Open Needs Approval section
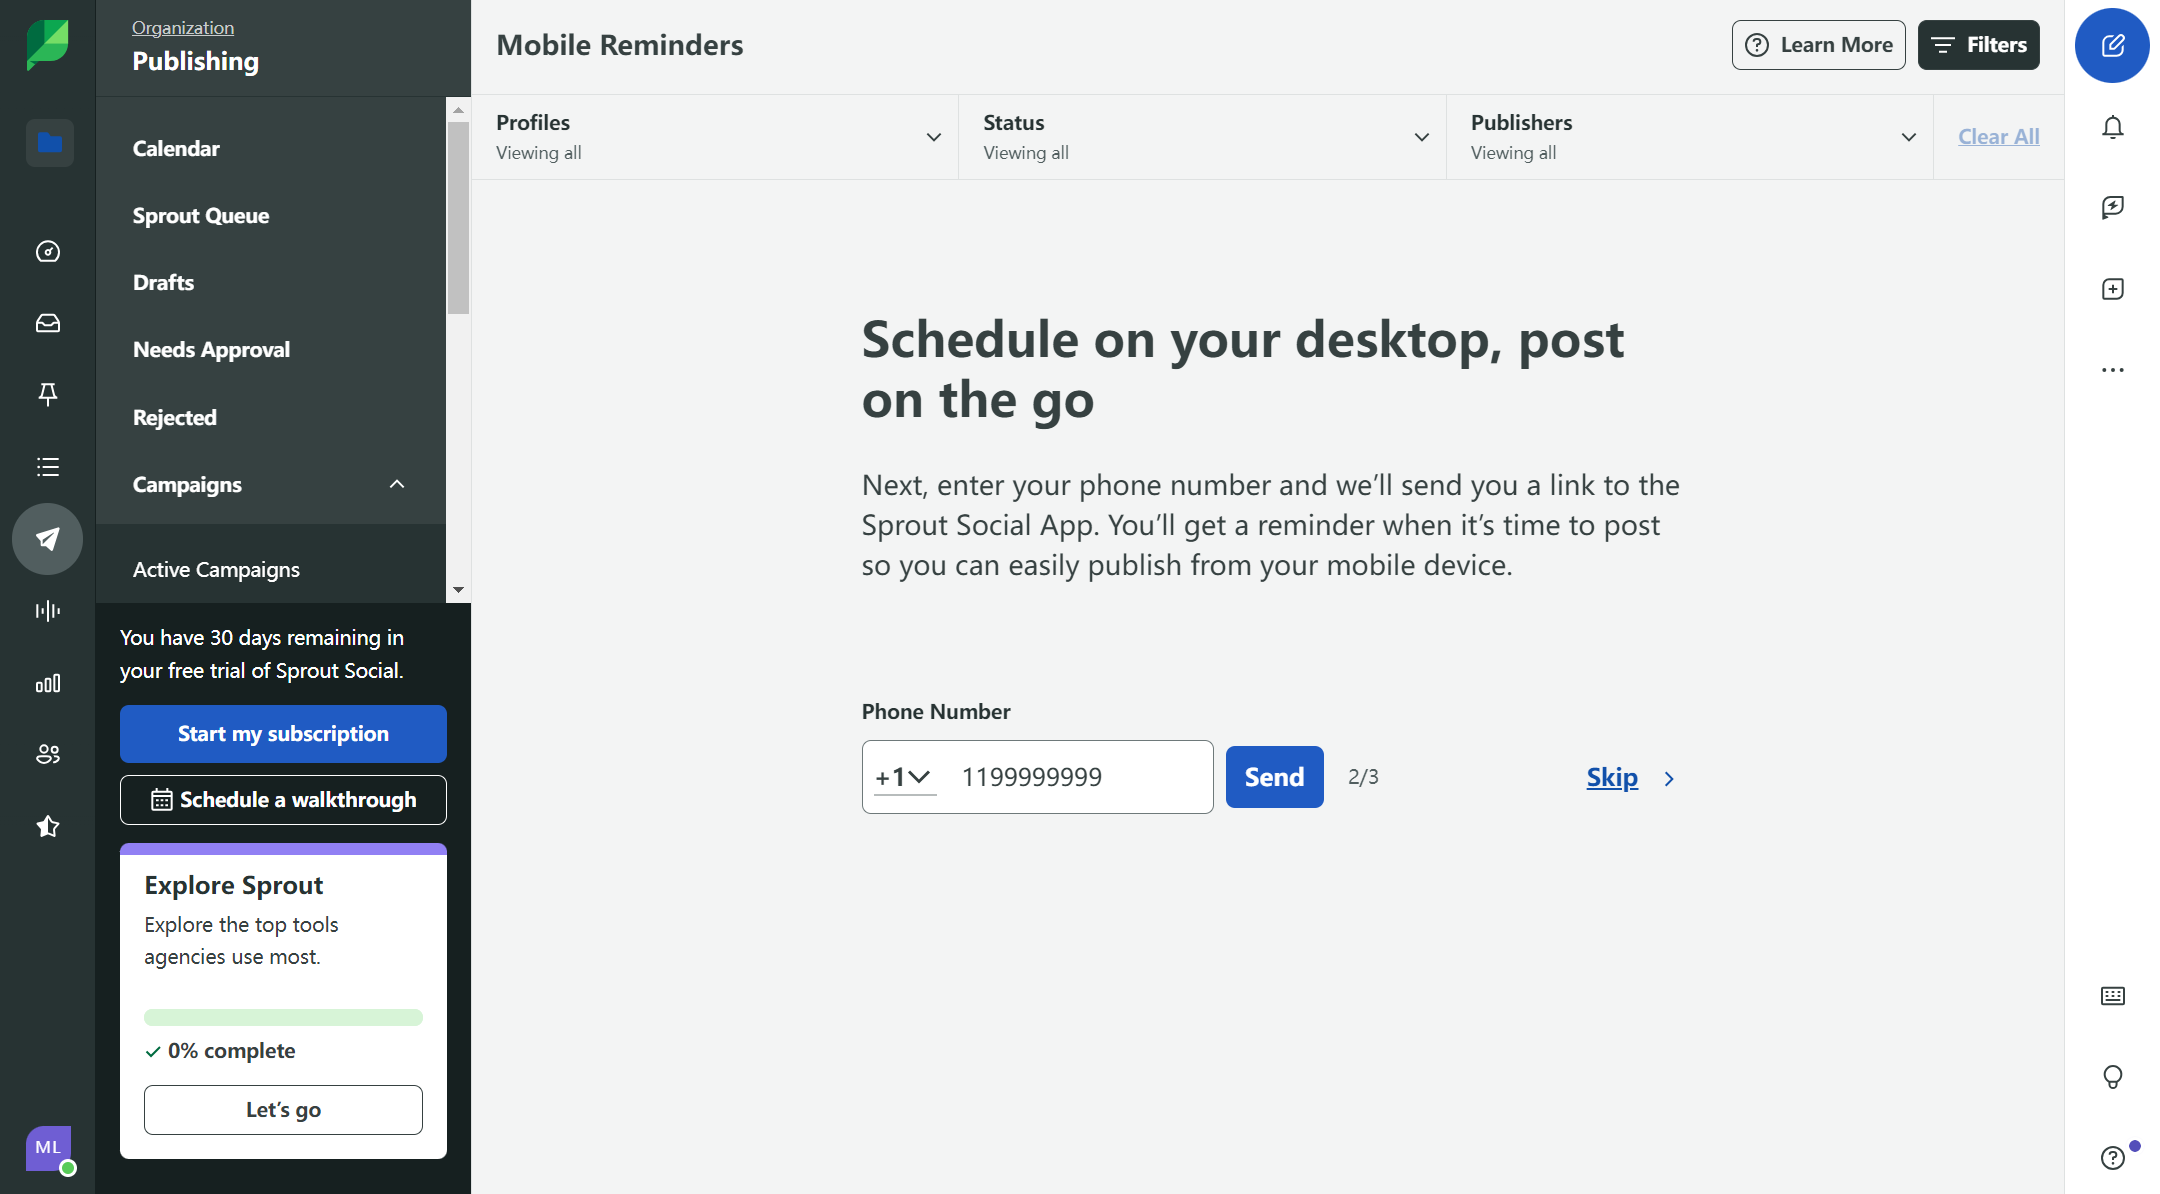Viewport: 2160px width, 1194px height. coord(211,350)
